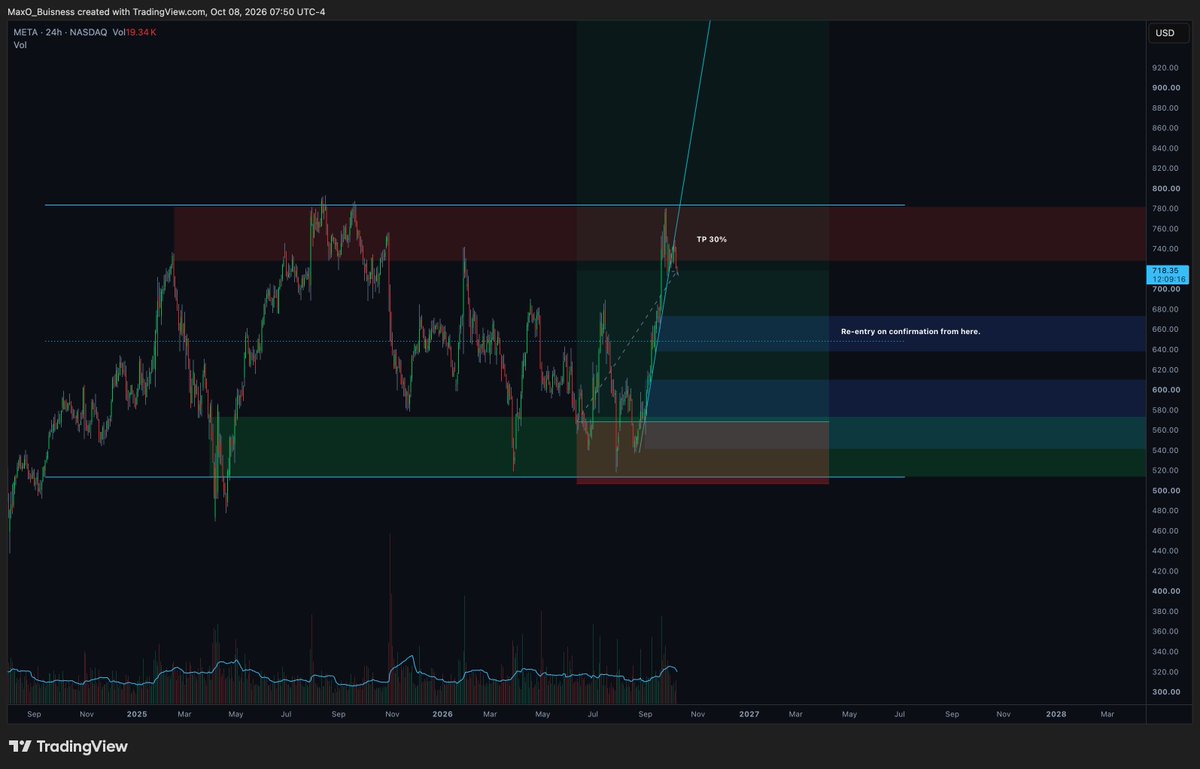The height and width of the screenshot is (769, 1200).
Task: Select the TP 30% annotation
Action: pyautogui.click(x=712, y=240)
